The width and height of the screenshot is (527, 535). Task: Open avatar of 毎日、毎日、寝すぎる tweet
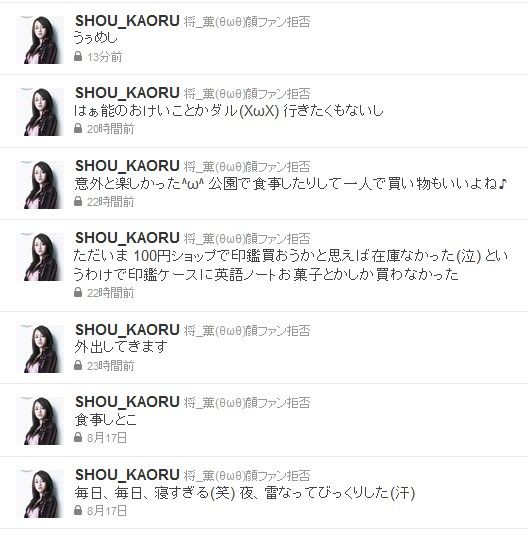tap(40, 494)
